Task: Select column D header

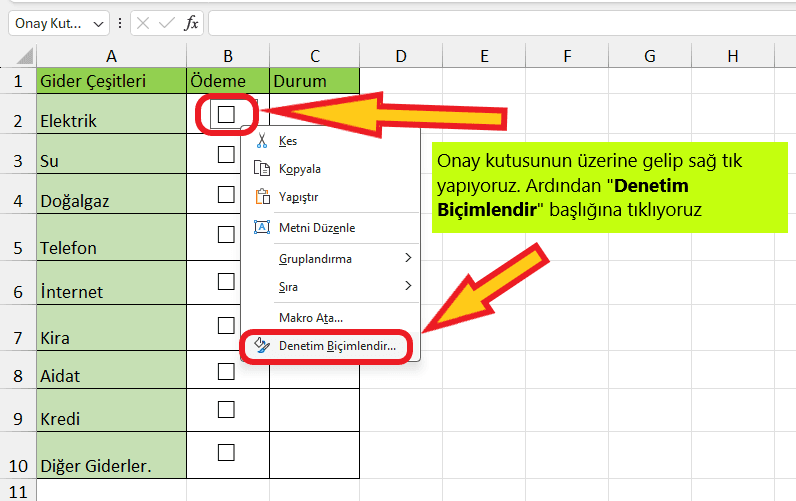Action: click(x=400, y=56)
